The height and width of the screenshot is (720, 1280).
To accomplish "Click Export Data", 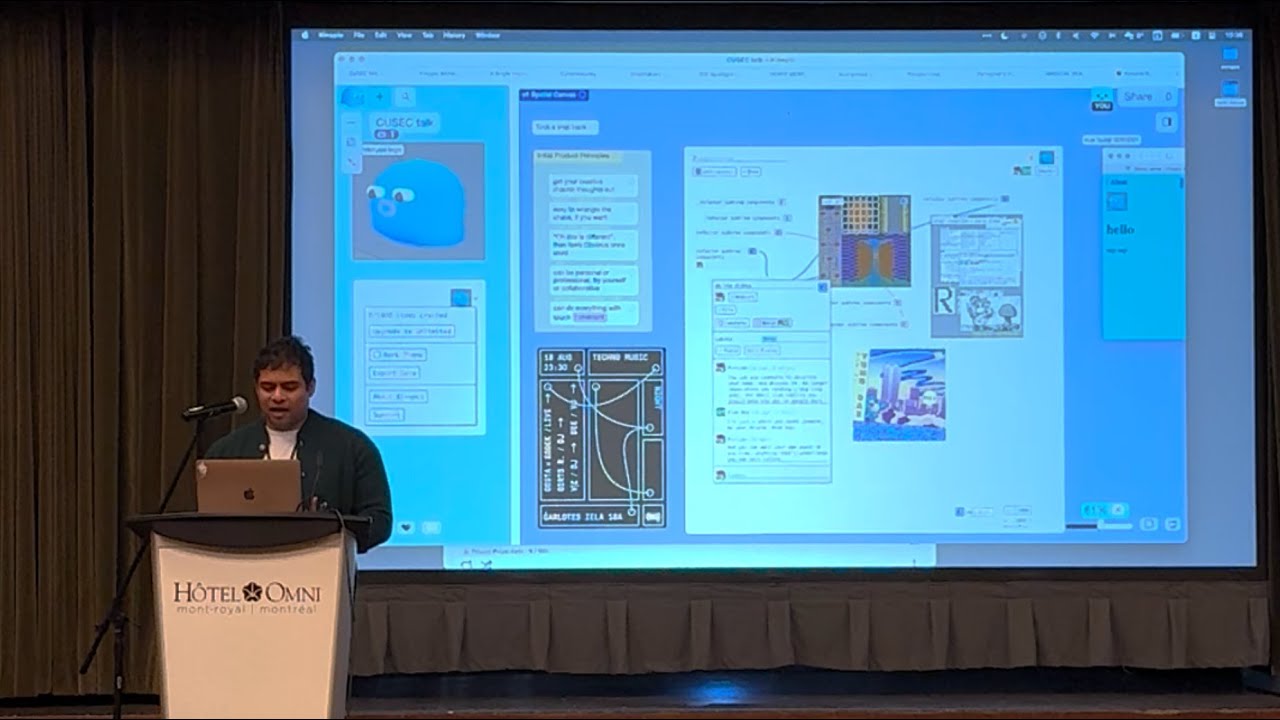I will [x=394, y=373].
